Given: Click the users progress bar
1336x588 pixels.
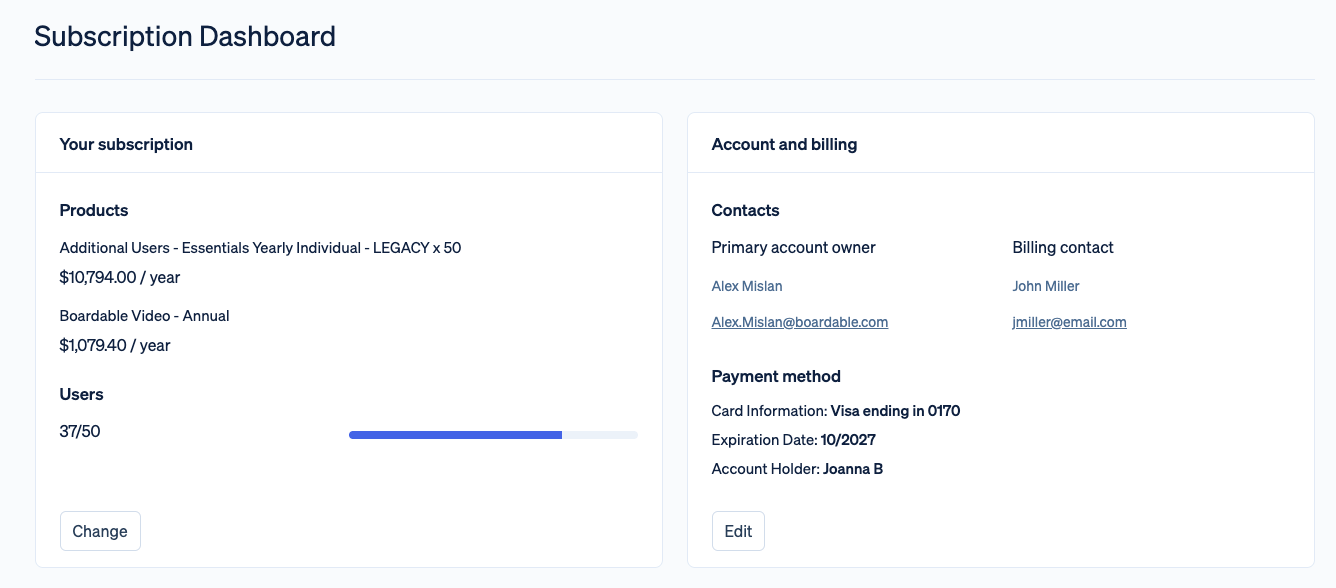Looking at the screenshot, I should click(493, 435).
